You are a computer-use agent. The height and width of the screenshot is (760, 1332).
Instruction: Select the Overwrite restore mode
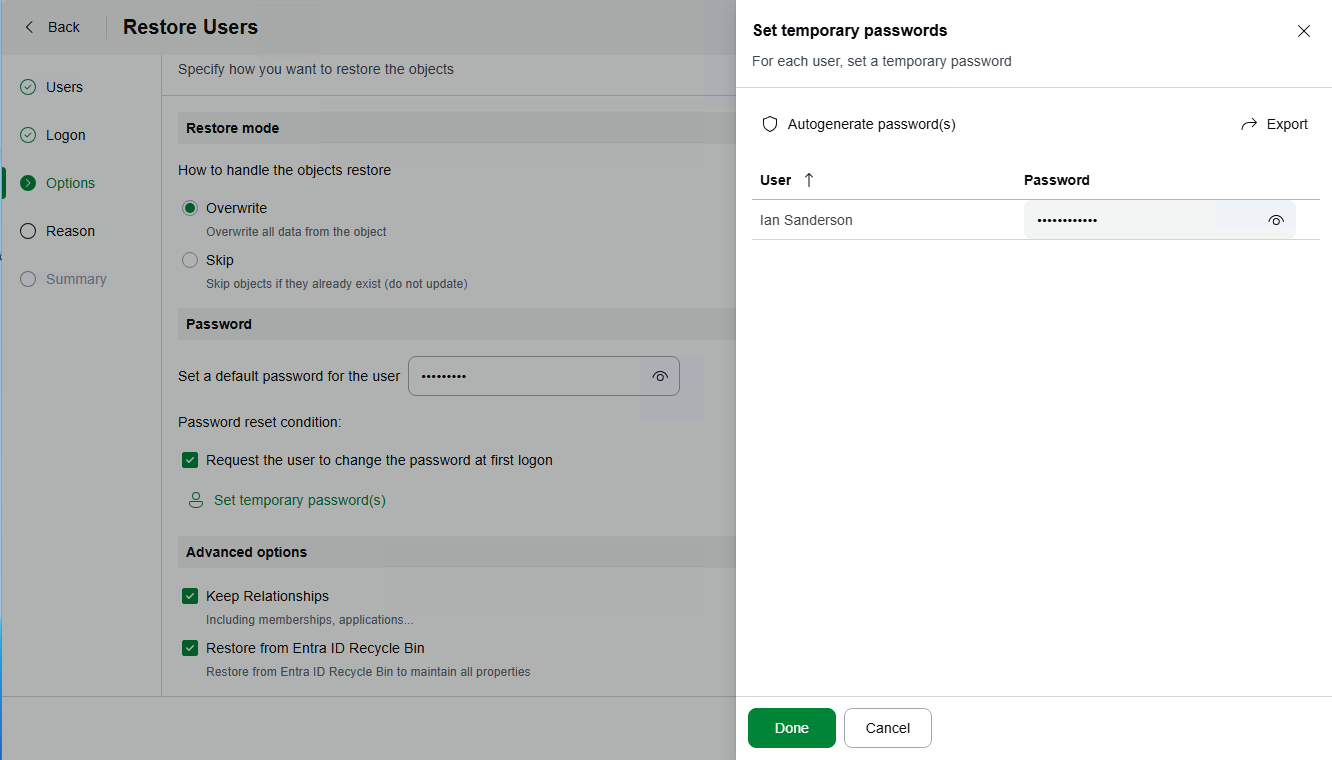[x=189, y=207]
